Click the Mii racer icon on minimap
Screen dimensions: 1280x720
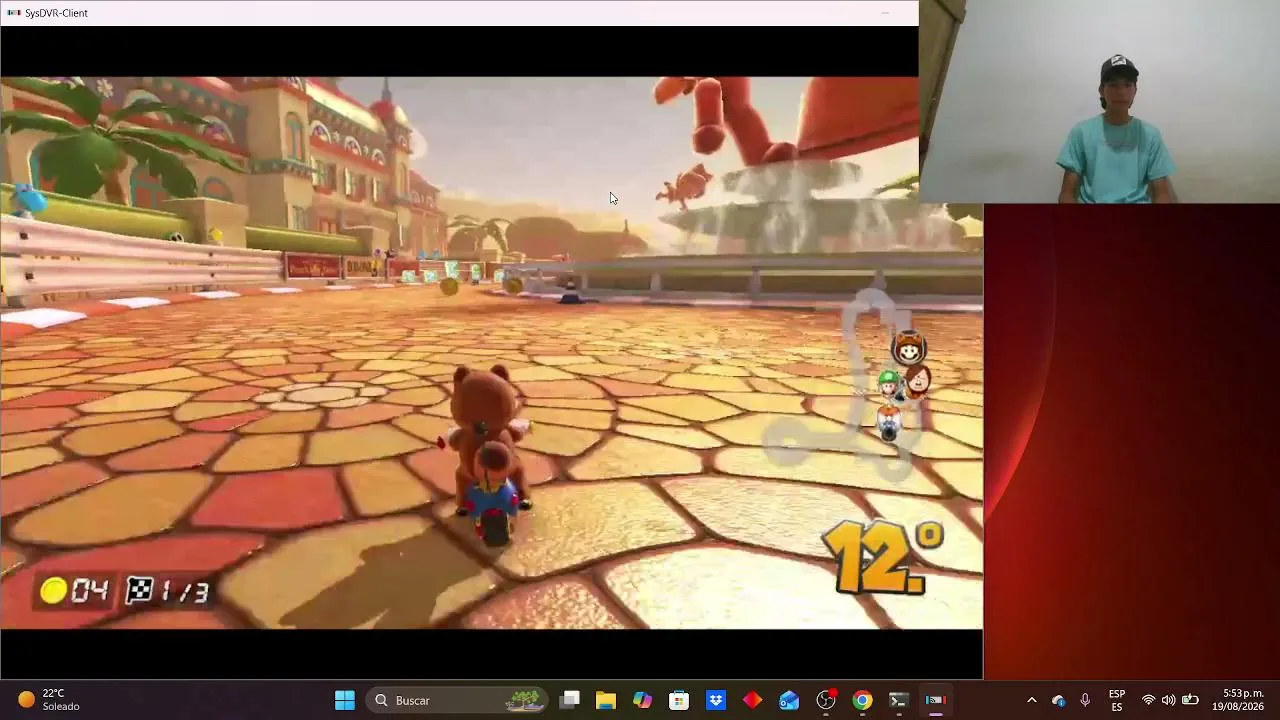pos(917,380)
